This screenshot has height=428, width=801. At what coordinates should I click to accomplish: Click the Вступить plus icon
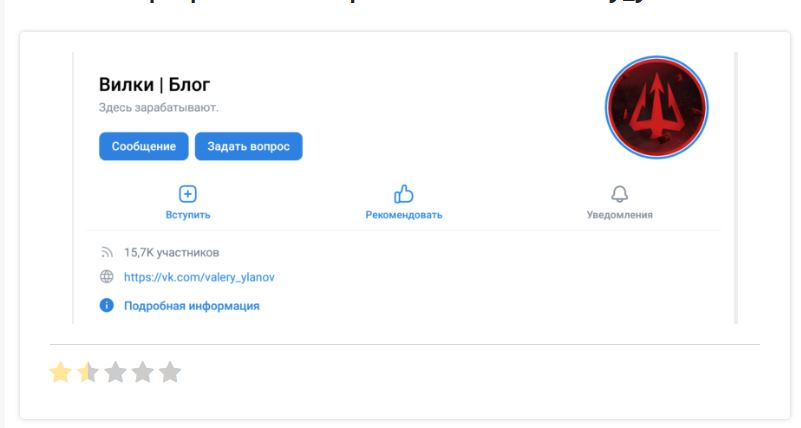[187, 194]
